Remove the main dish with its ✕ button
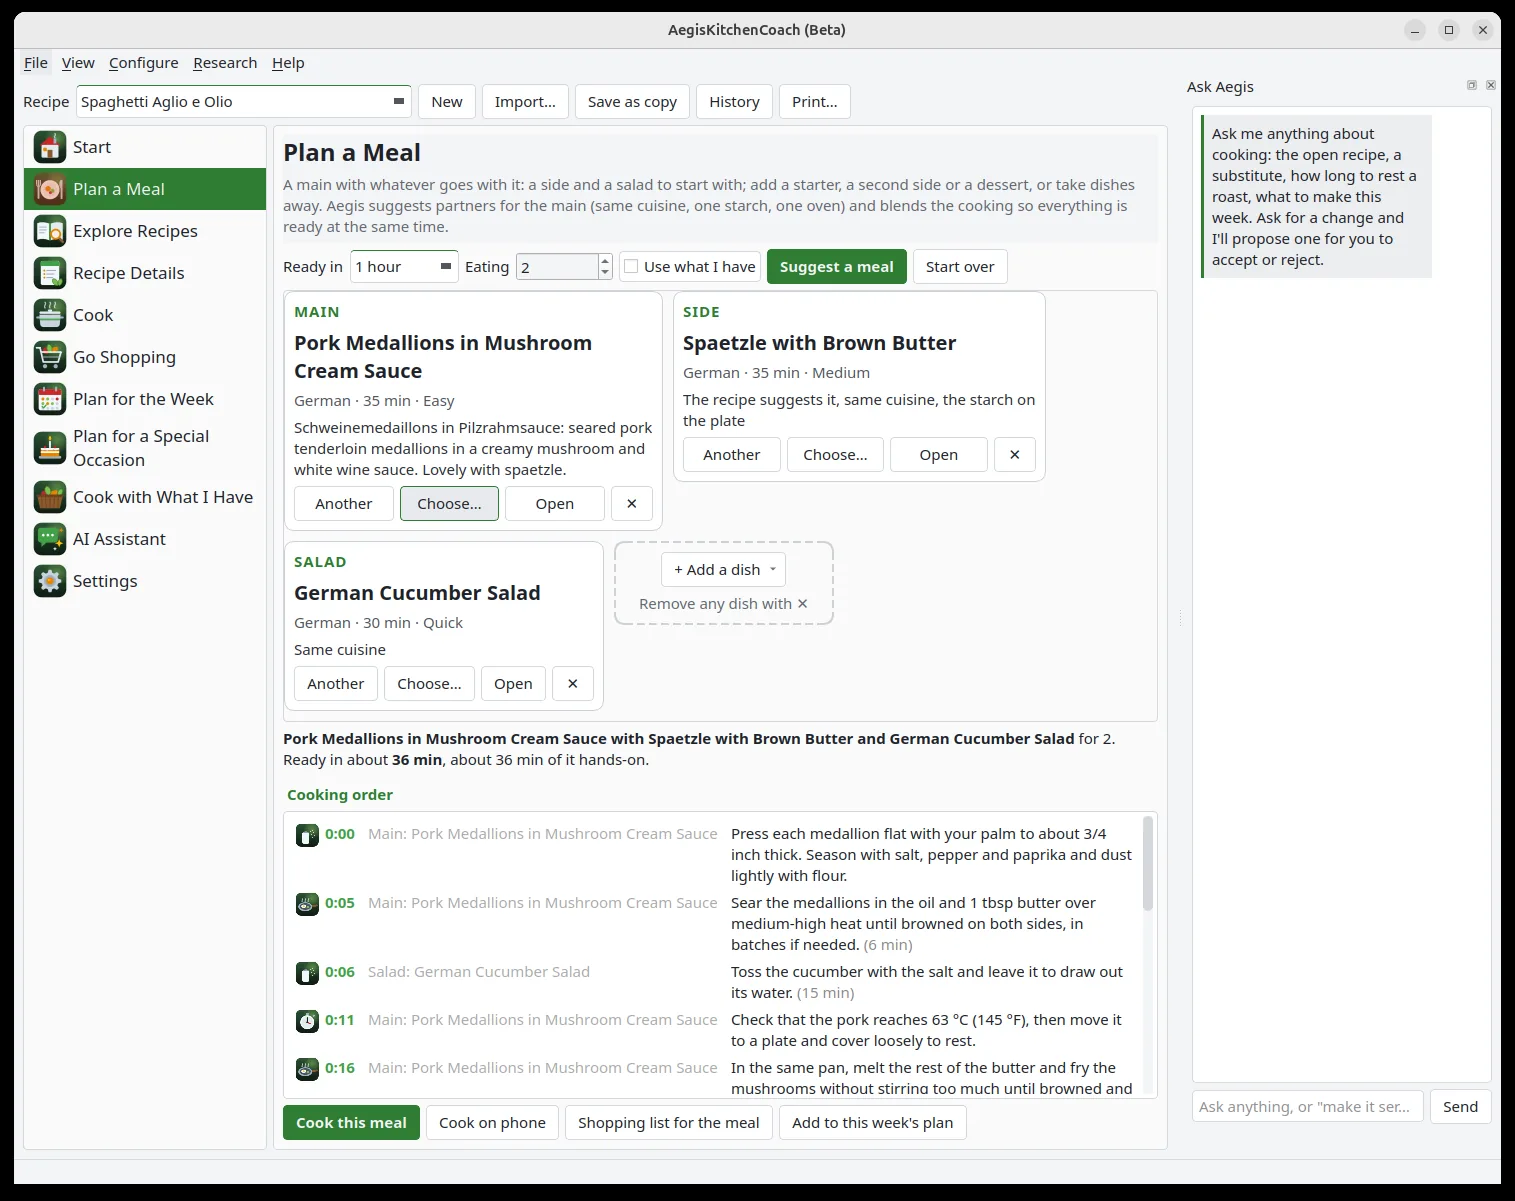This screenshot has width=1515, height=1201. pyautogui.click(x=632, y=504)
